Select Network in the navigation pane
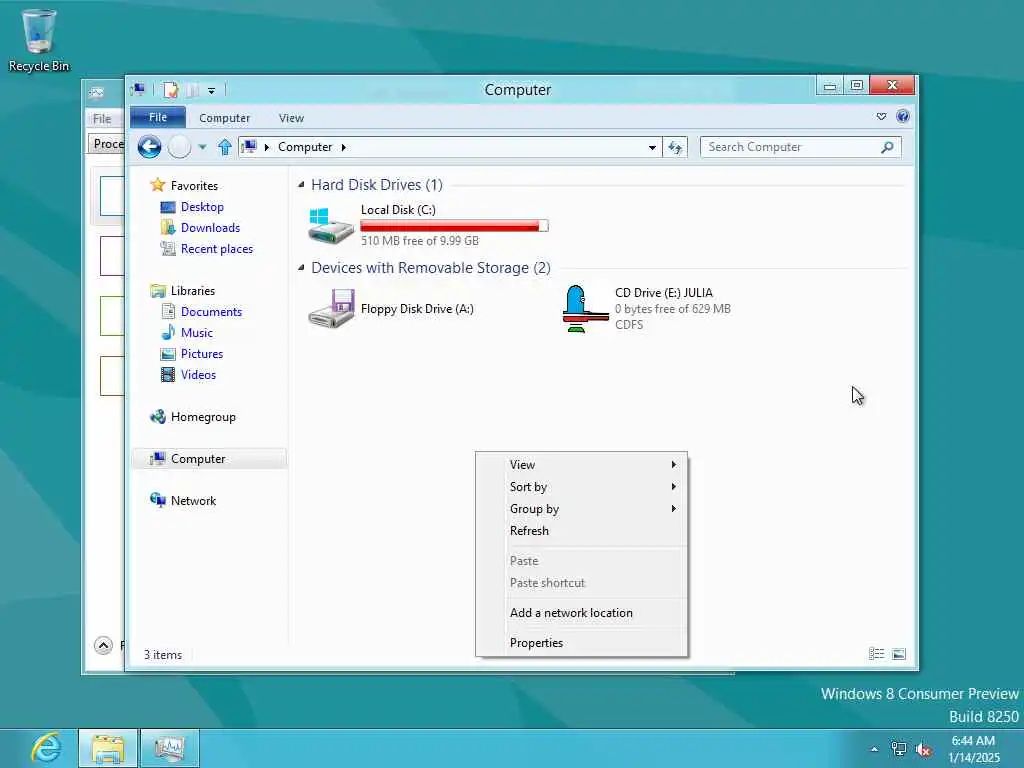The height and width of the screenshot is (768, 1024). click(x=193, y=501)
